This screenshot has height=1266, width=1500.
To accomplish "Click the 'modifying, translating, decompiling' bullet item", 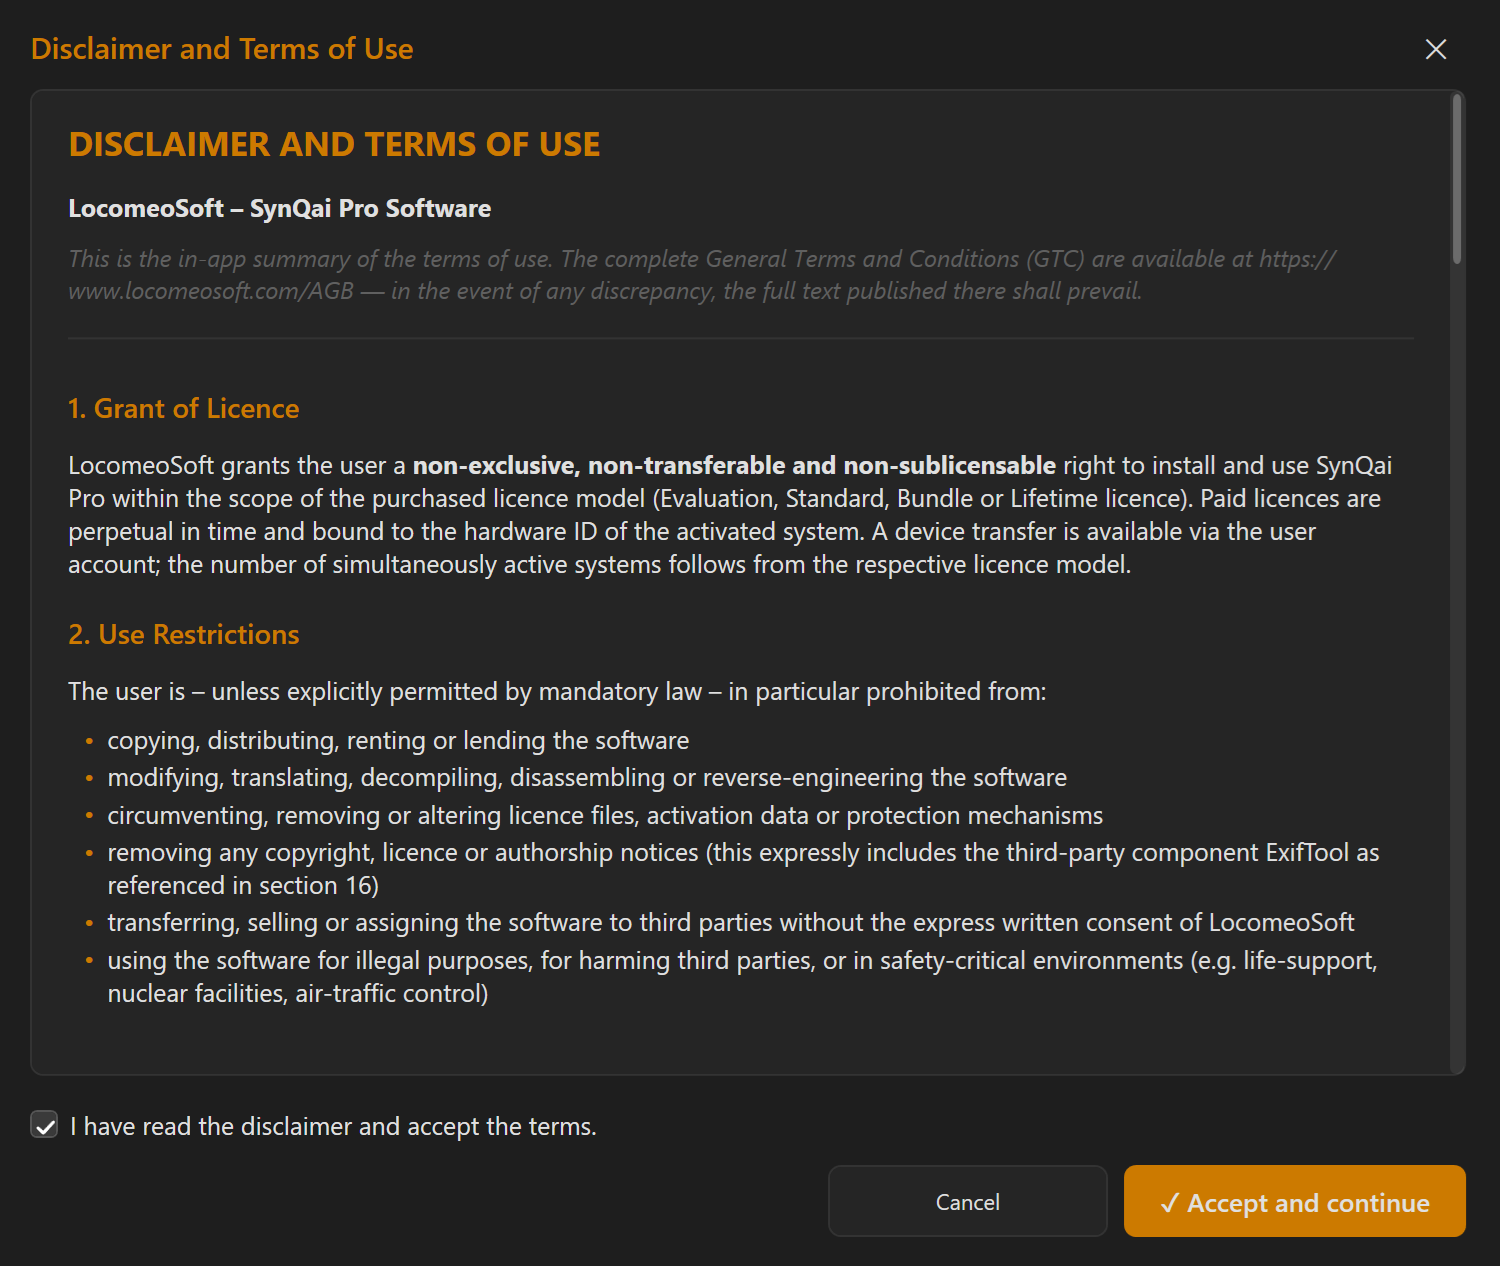I will point(587,777).
